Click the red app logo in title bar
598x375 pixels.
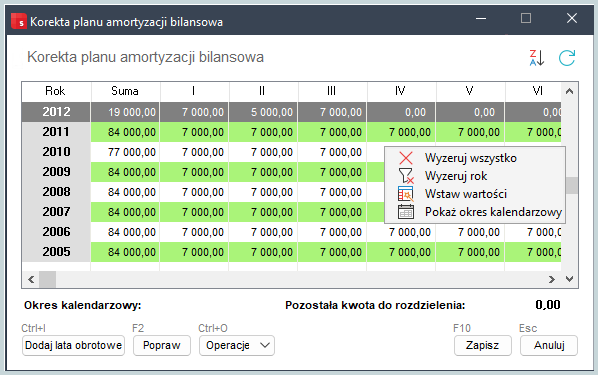[19, 21]
